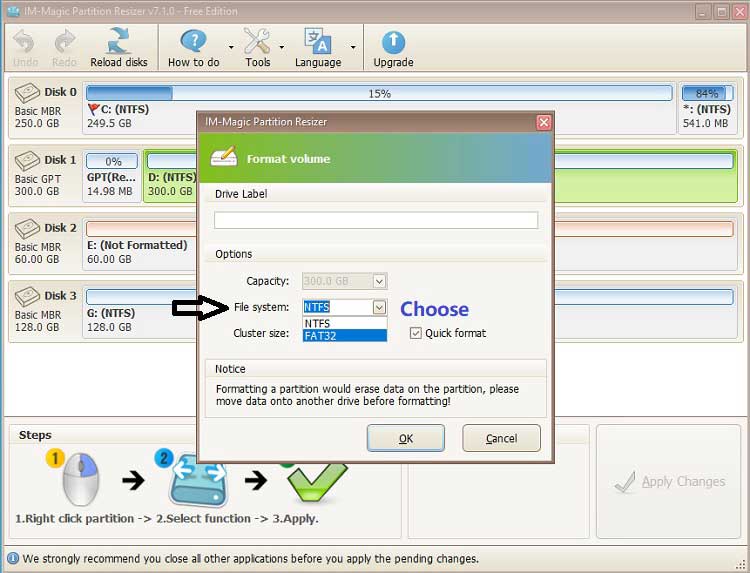The image size is (750, 573).
Task: Toggle the Quick format checkbox
Action: [x=415, y=333]
